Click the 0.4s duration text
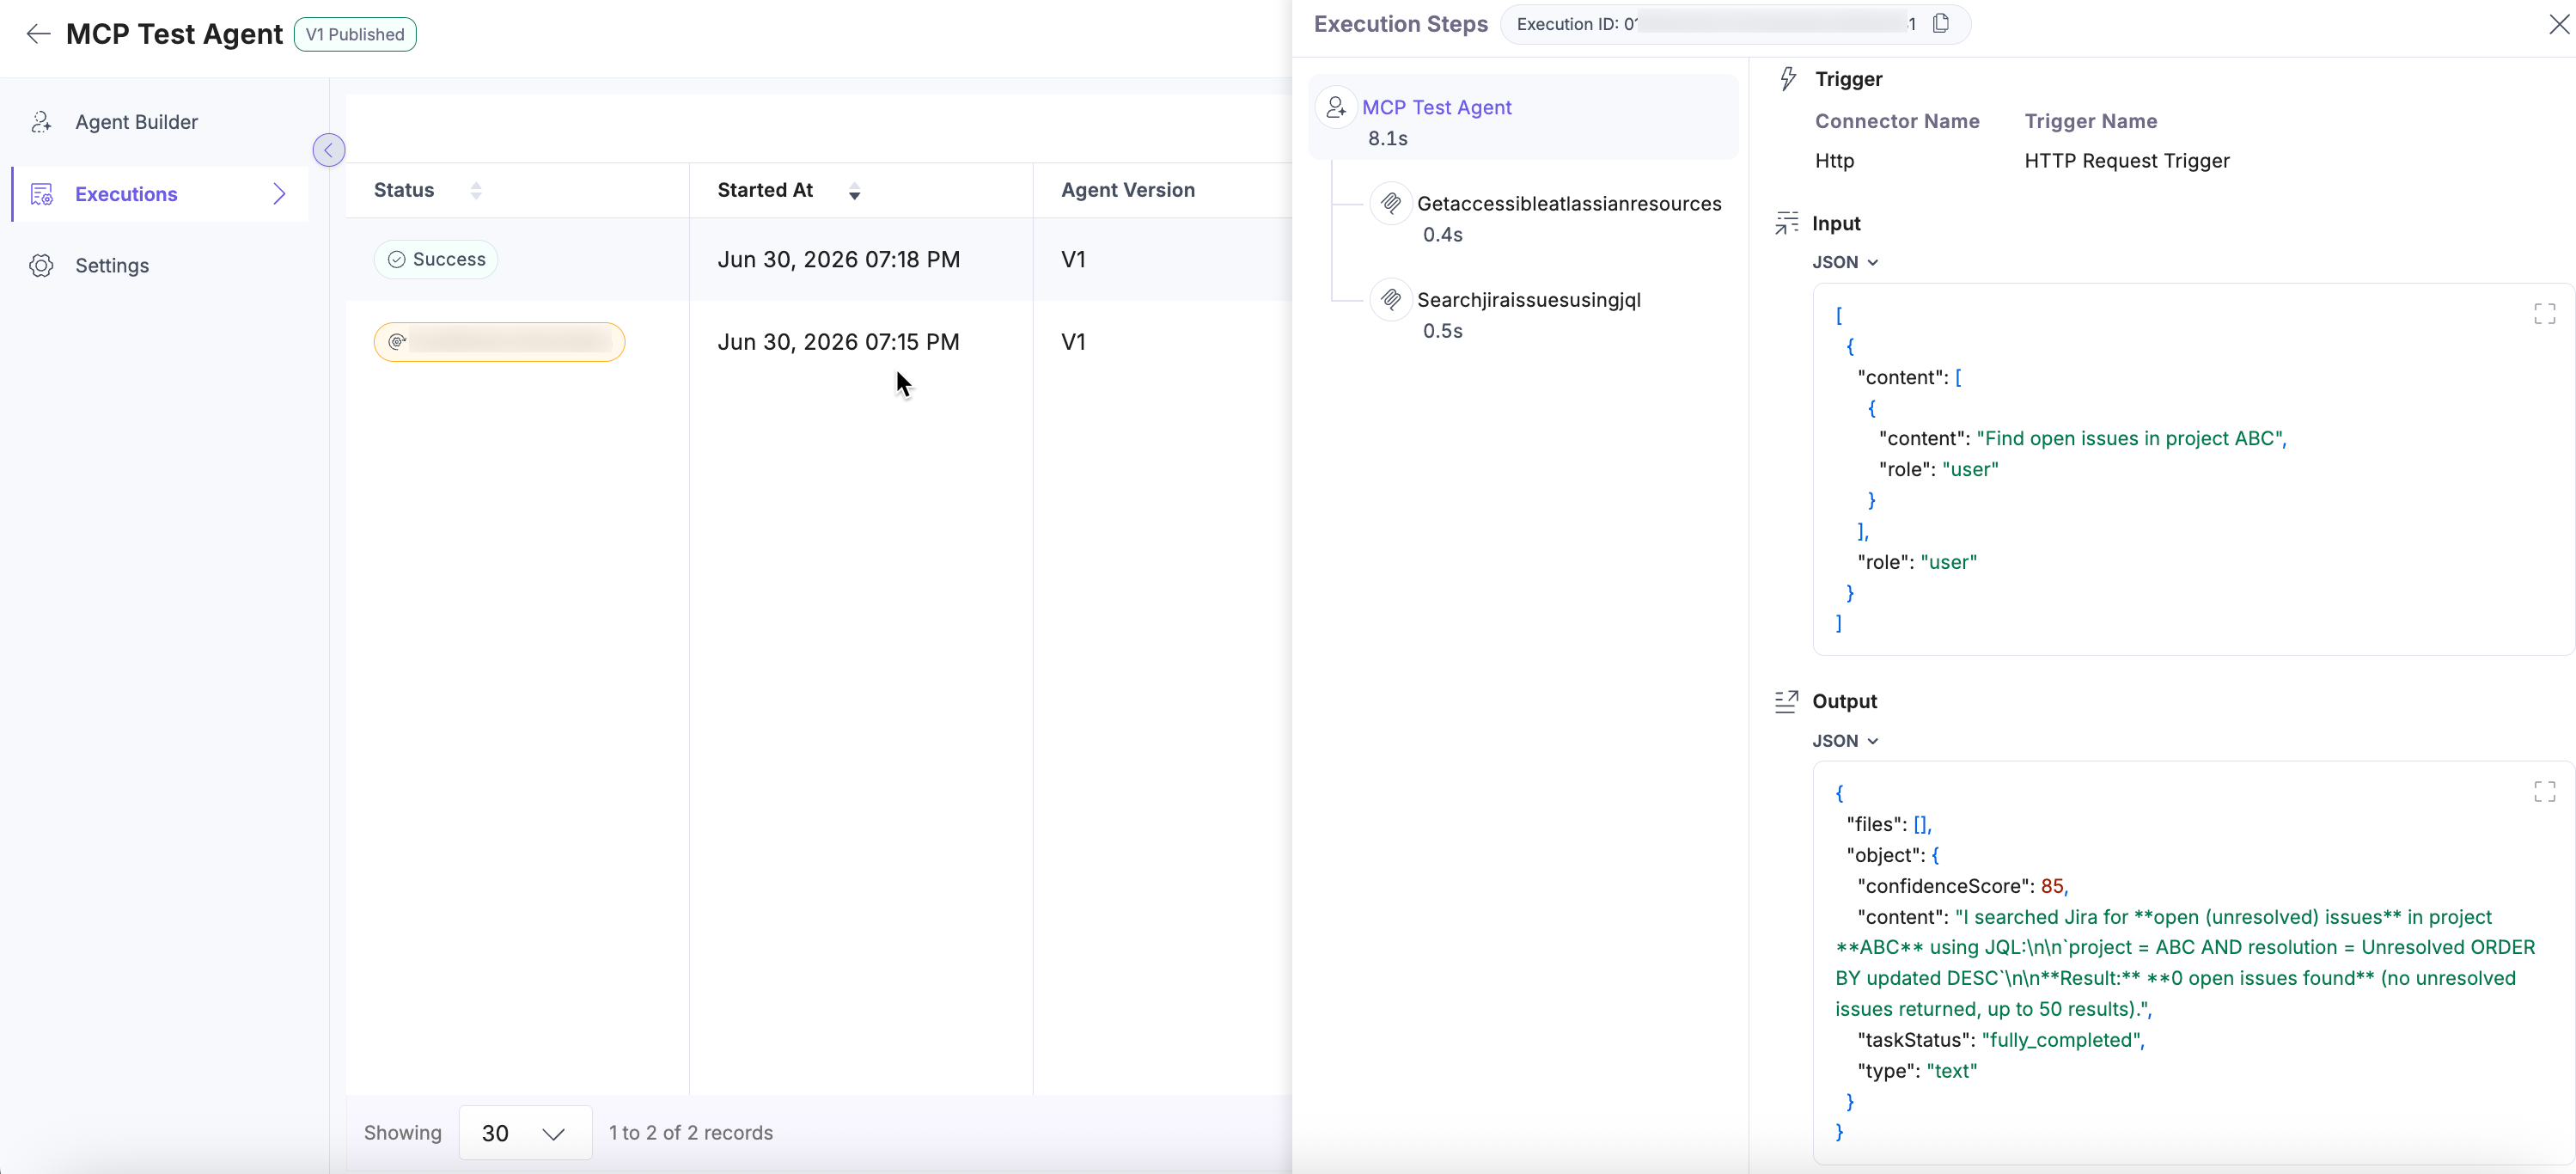This screenshot has width=2576, height=1174. (x=1443, y=235)
